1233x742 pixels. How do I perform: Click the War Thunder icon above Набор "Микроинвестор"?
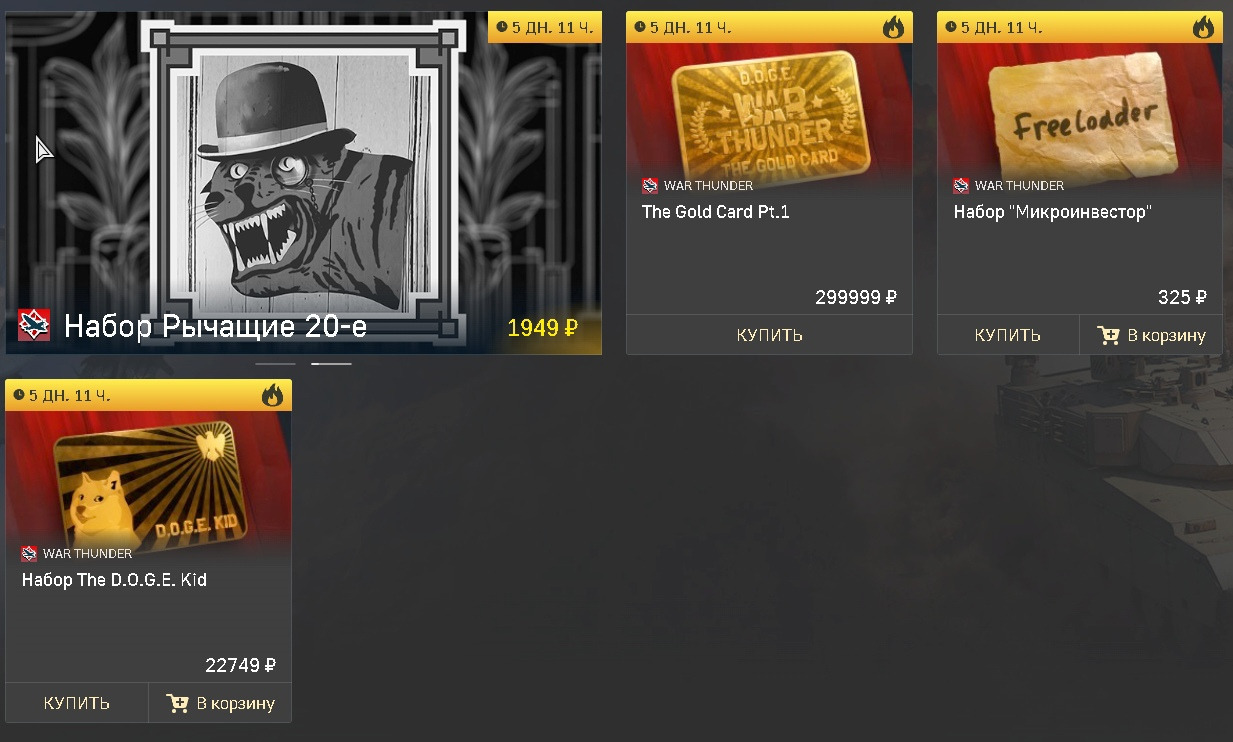(x=961, y=185)
